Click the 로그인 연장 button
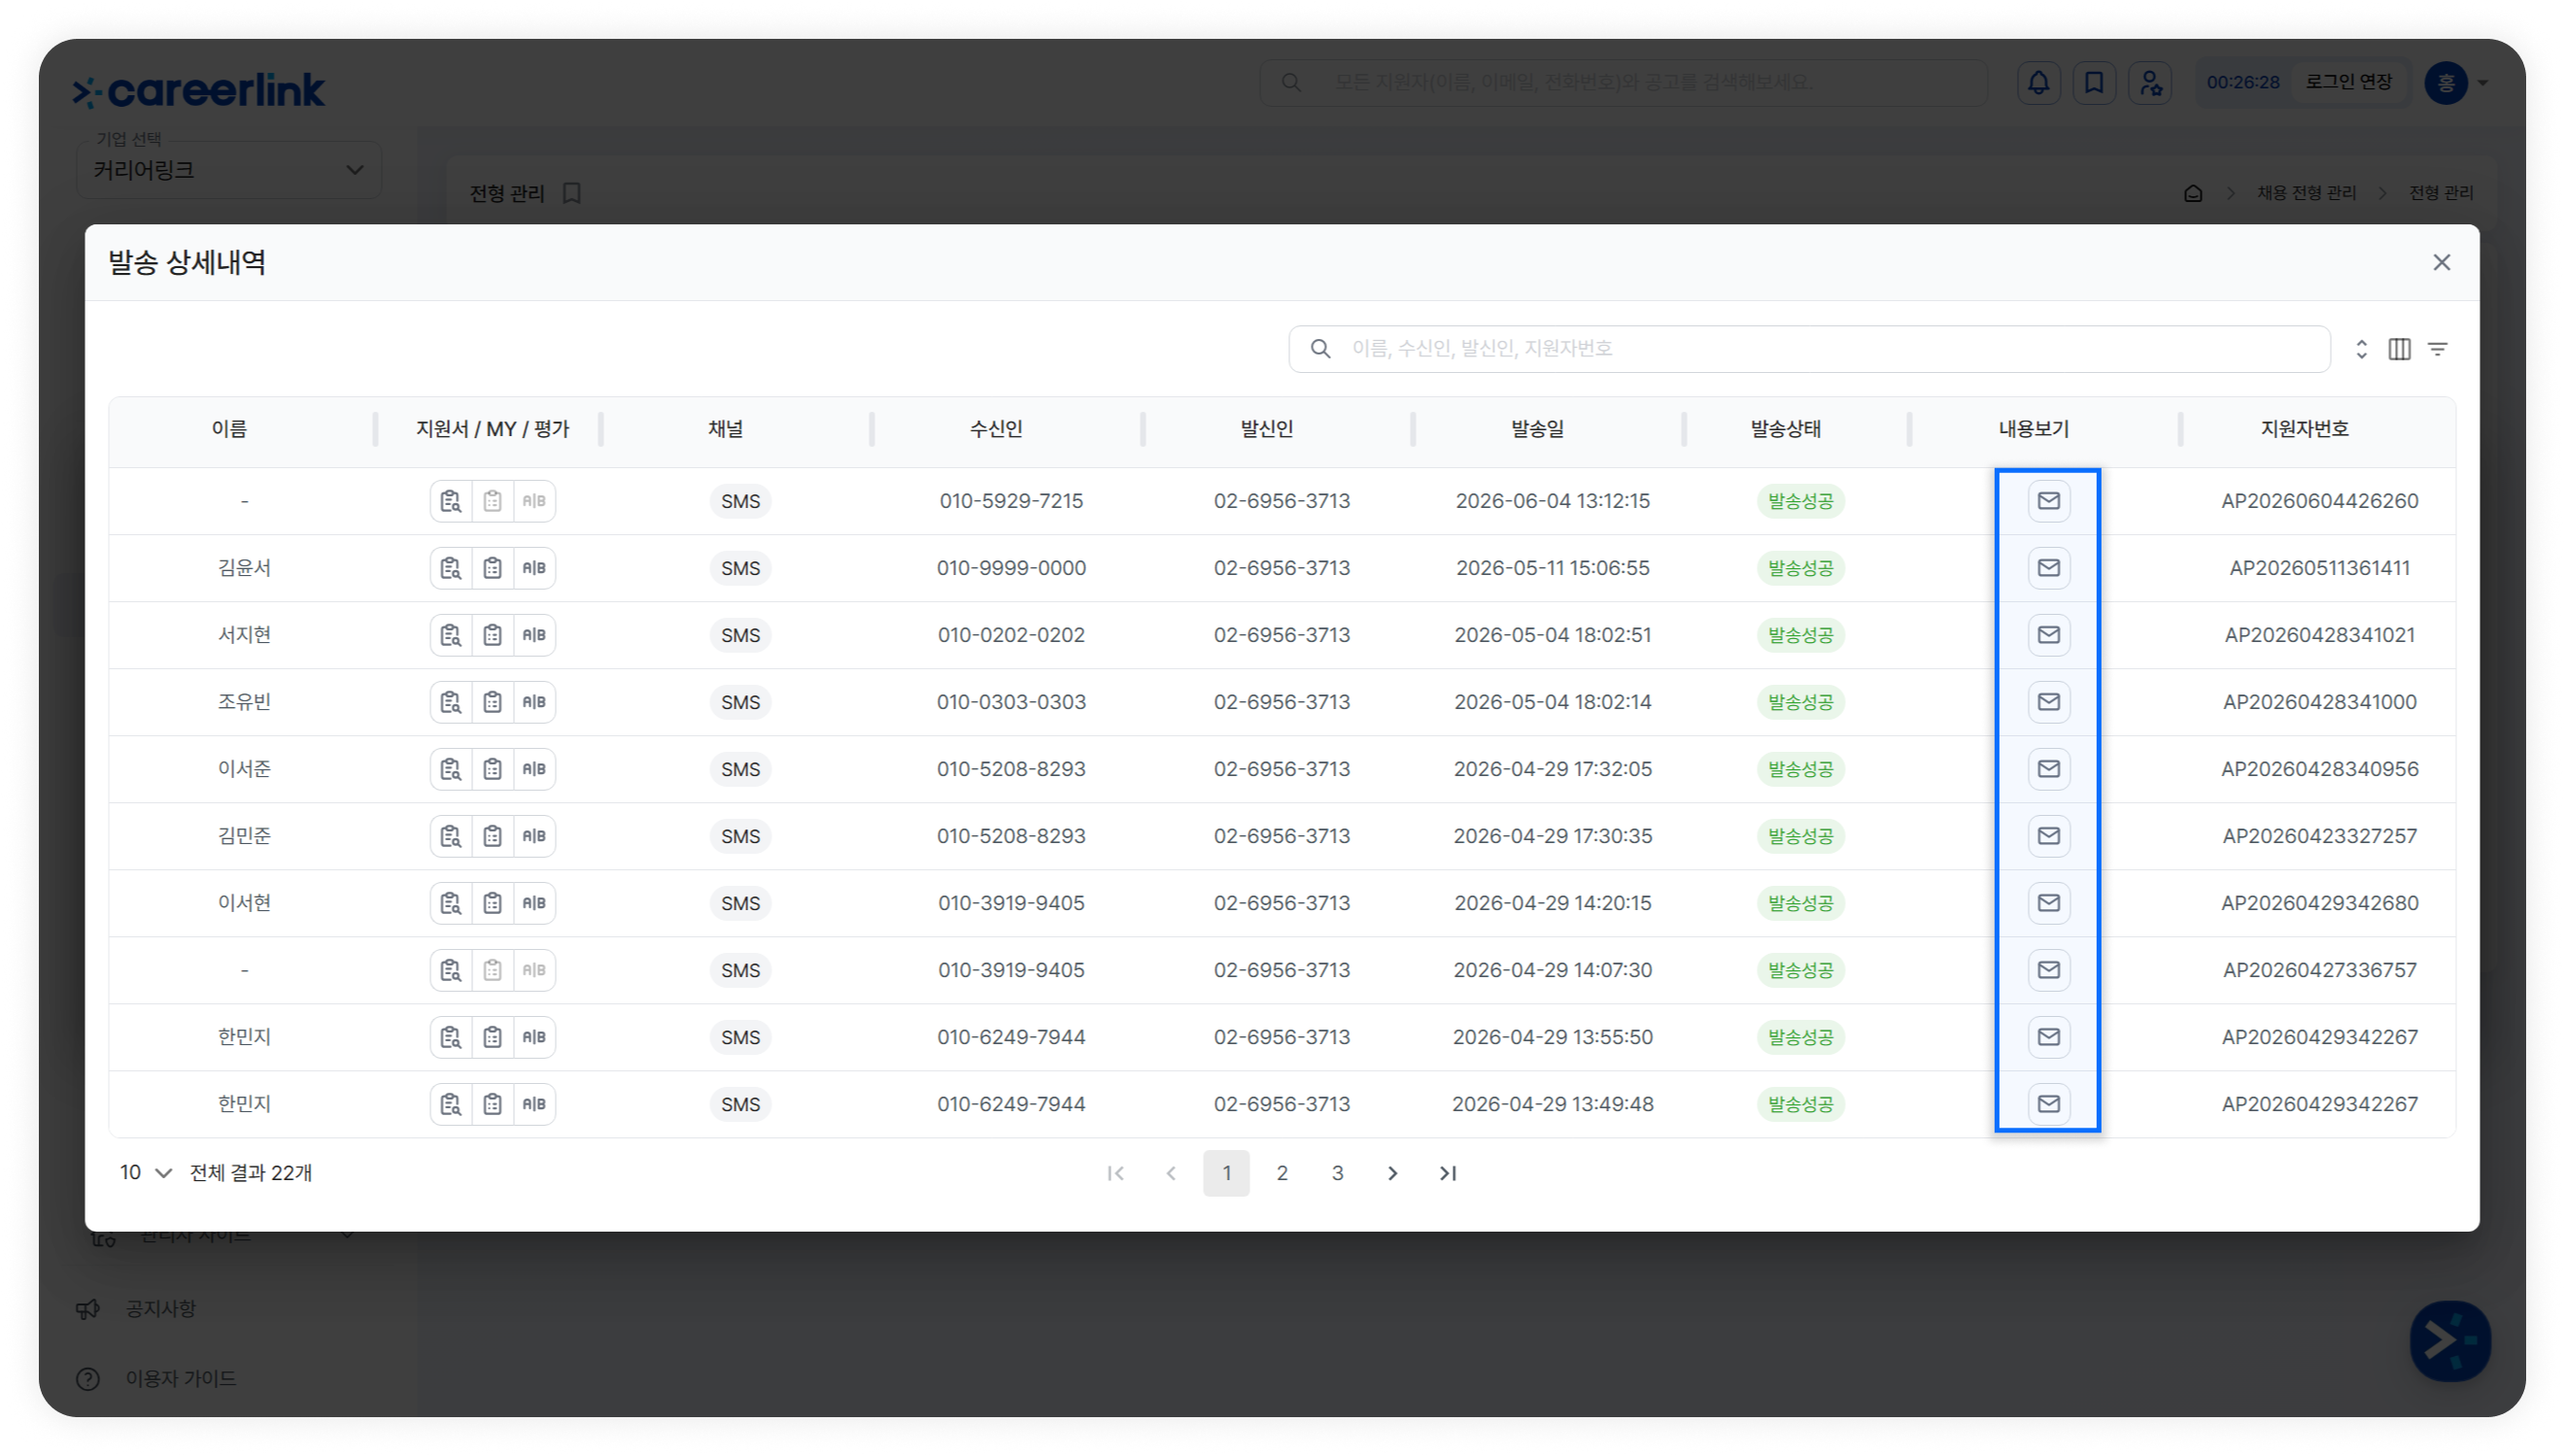2565x1456 pixels. 2349,82
